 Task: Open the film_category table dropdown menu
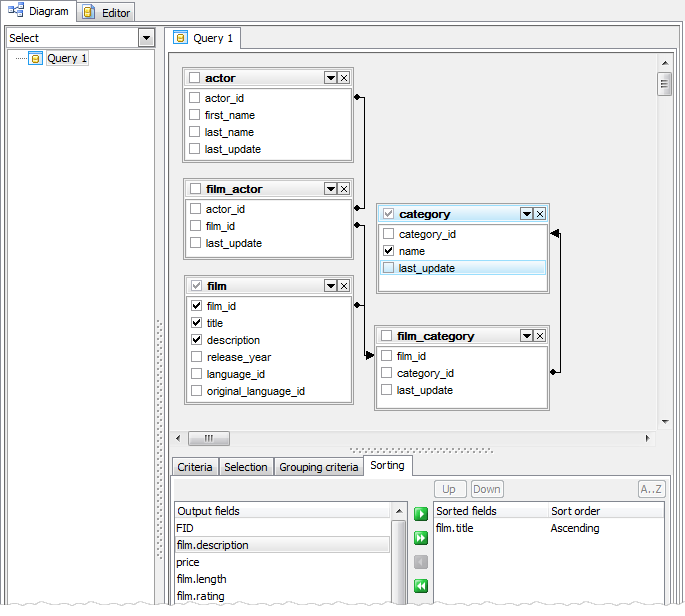coord(527,336)
